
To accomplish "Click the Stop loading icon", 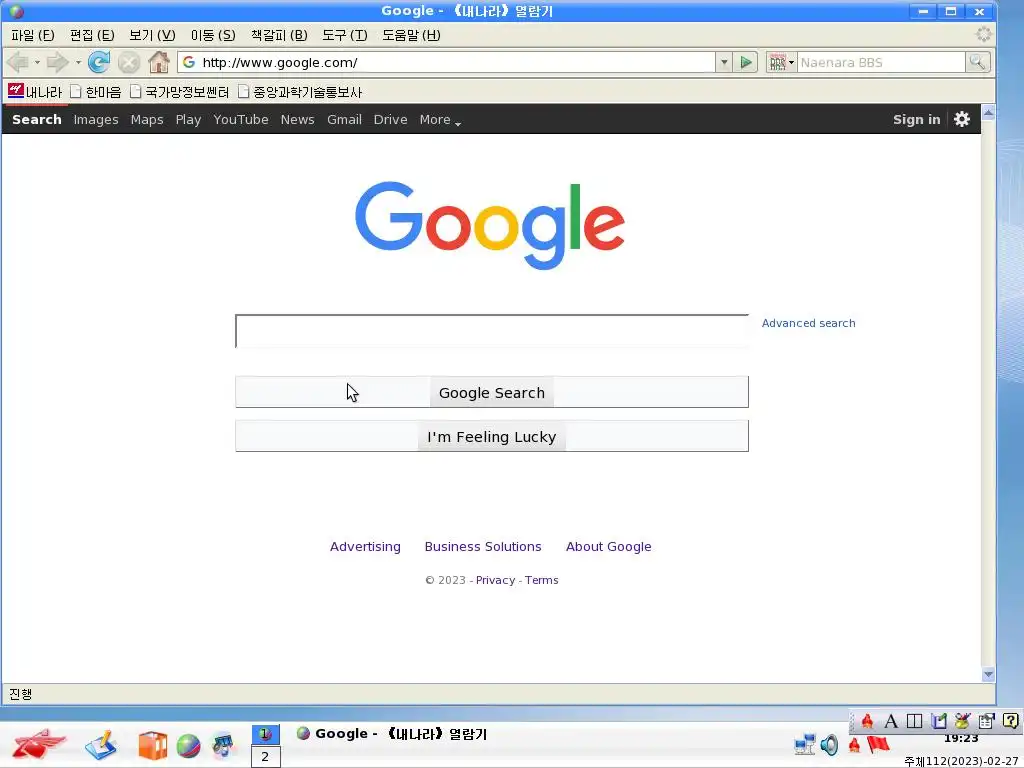I will click(x=129, y=63).
